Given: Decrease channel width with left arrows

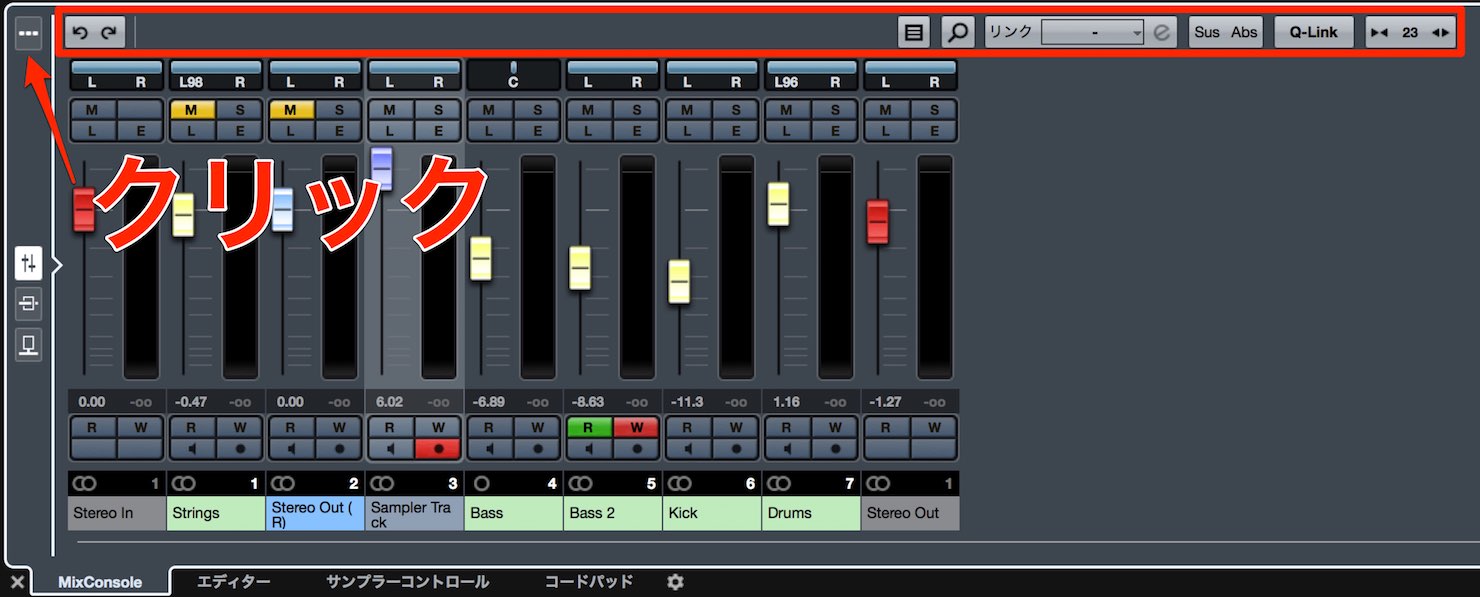Looking at the screenshot, I should point(1380,32).
